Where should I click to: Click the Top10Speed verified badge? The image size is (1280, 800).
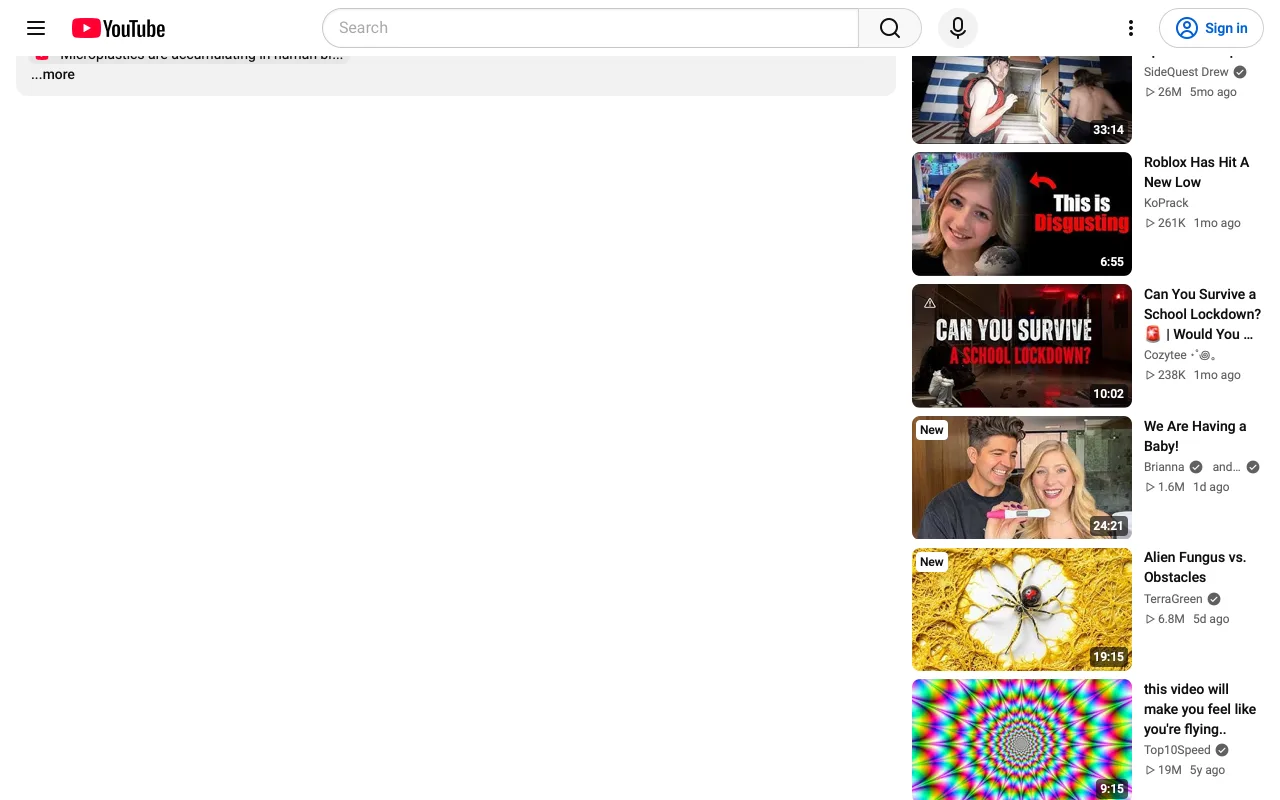(x=1222, y=750)
